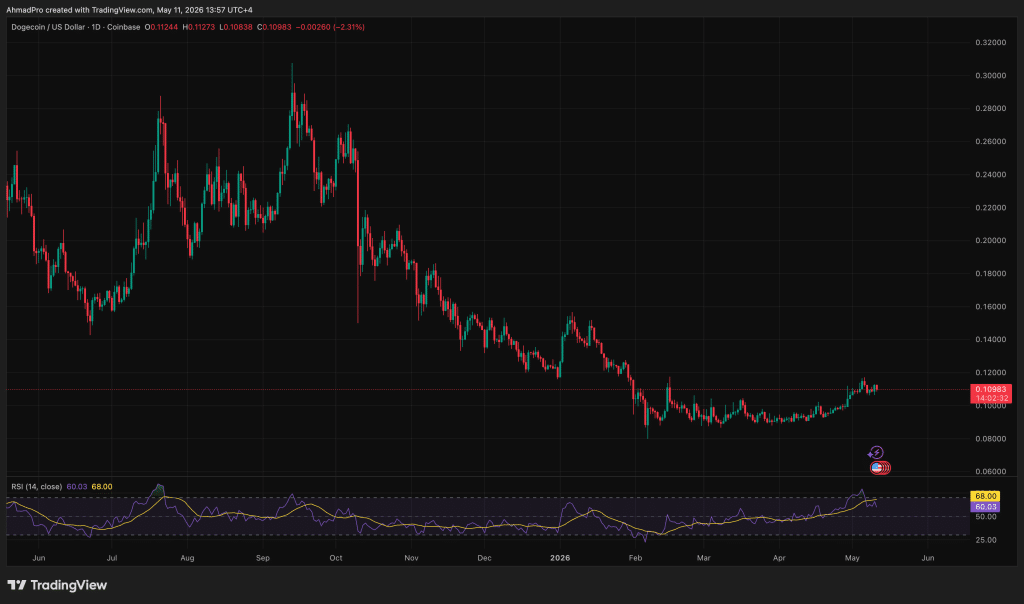Click the Mar label on the time axis
This screenshot has width=1024, height=604.
pos(703,558)
